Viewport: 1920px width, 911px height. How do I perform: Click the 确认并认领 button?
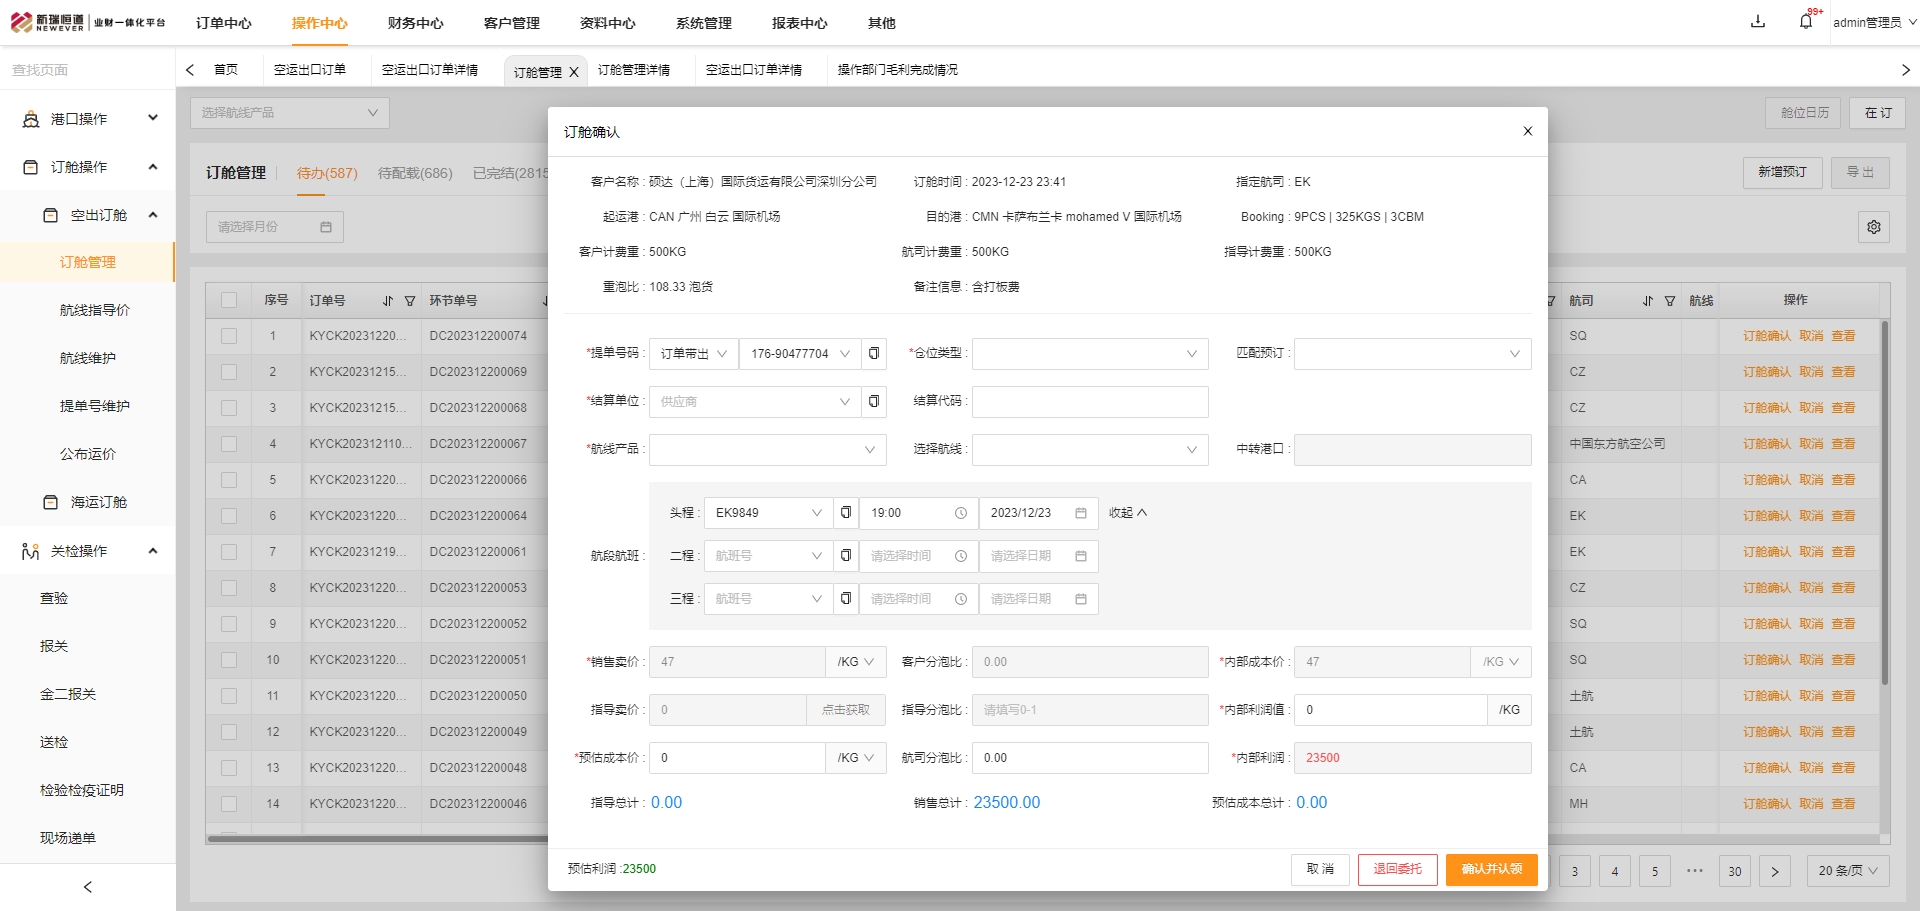tap(1492, 869)
